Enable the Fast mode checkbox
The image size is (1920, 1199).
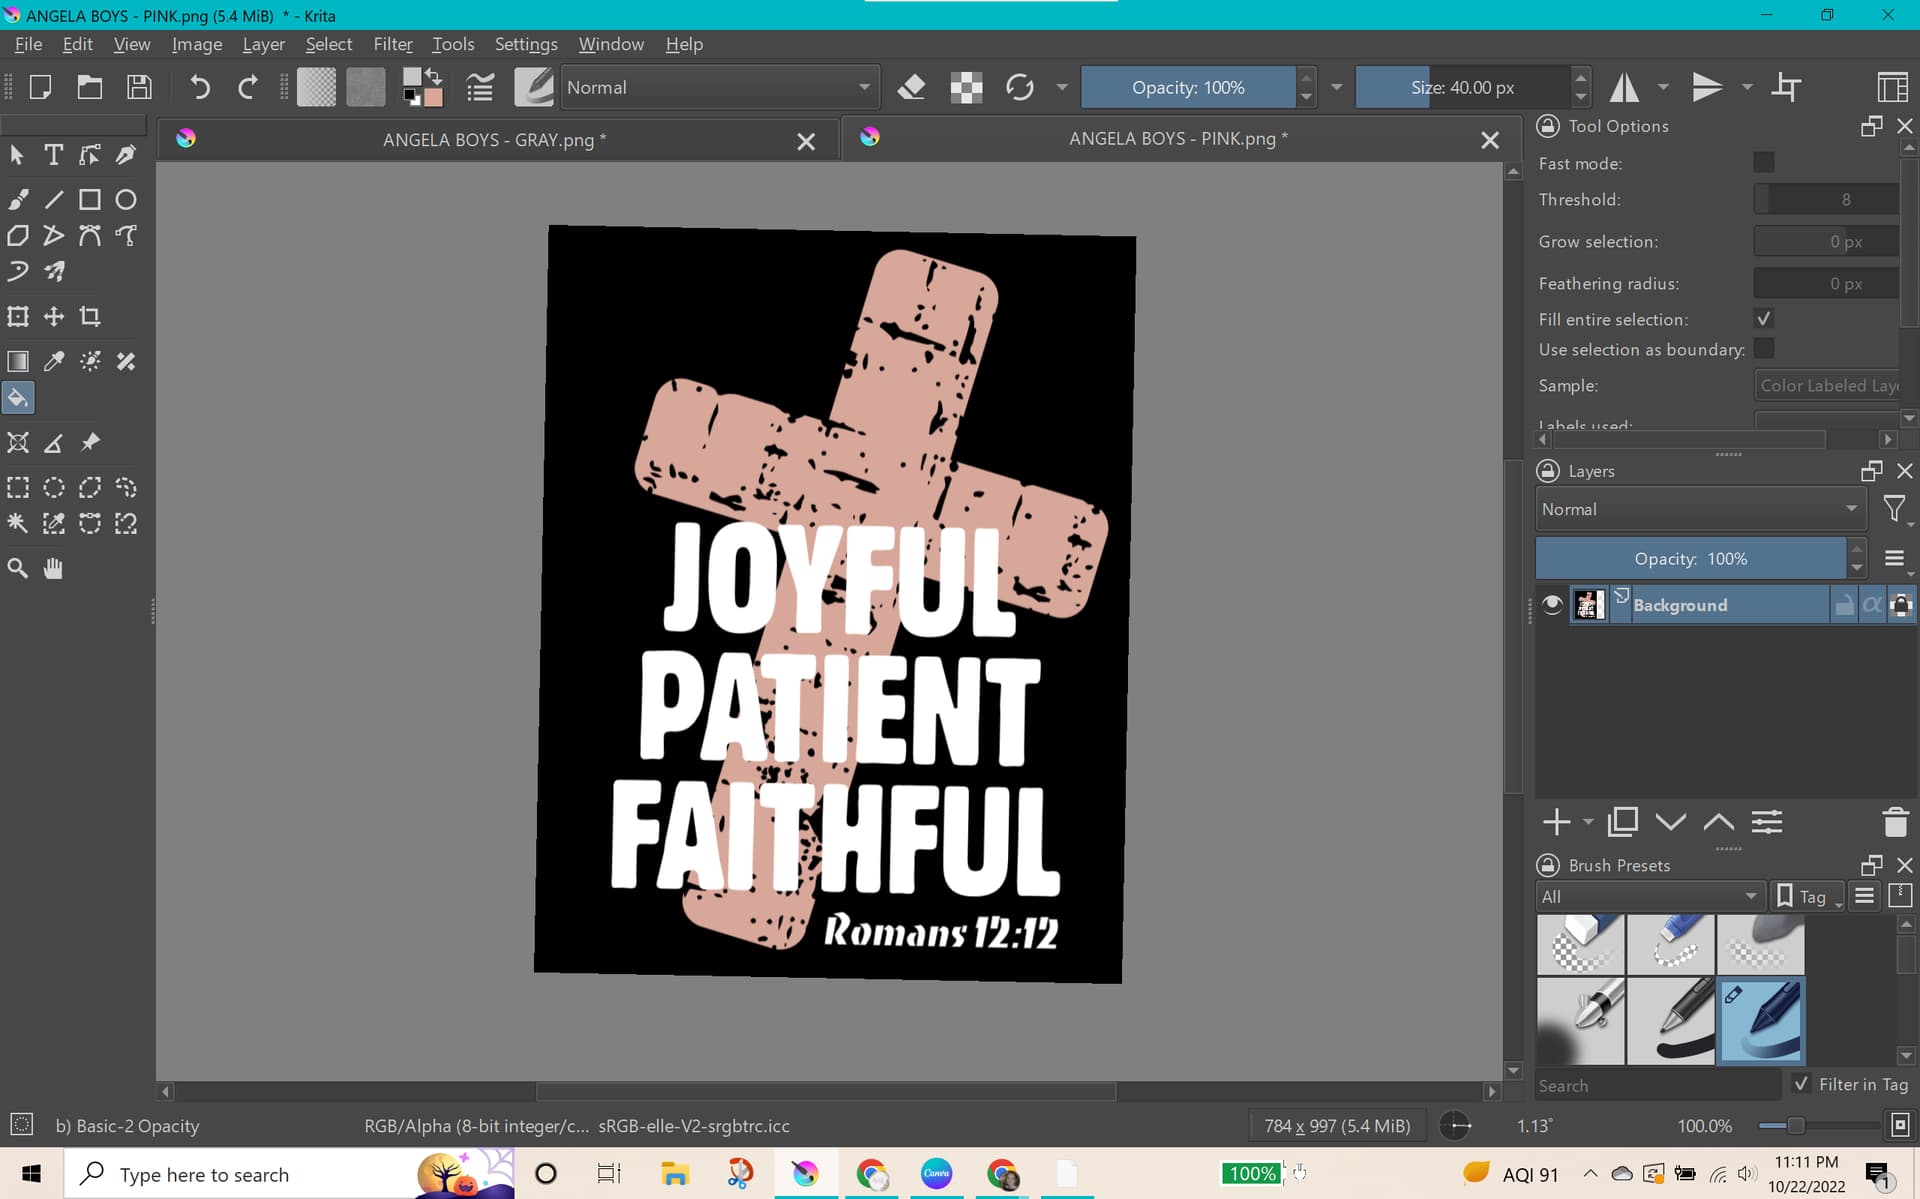click(1764, 163)
